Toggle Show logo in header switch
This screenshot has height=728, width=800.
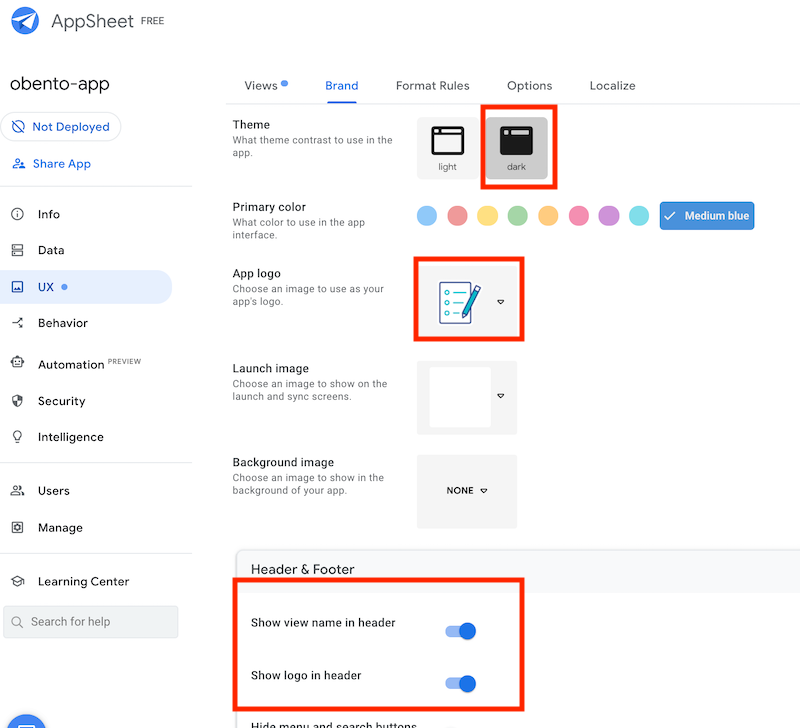pos(461,684)
